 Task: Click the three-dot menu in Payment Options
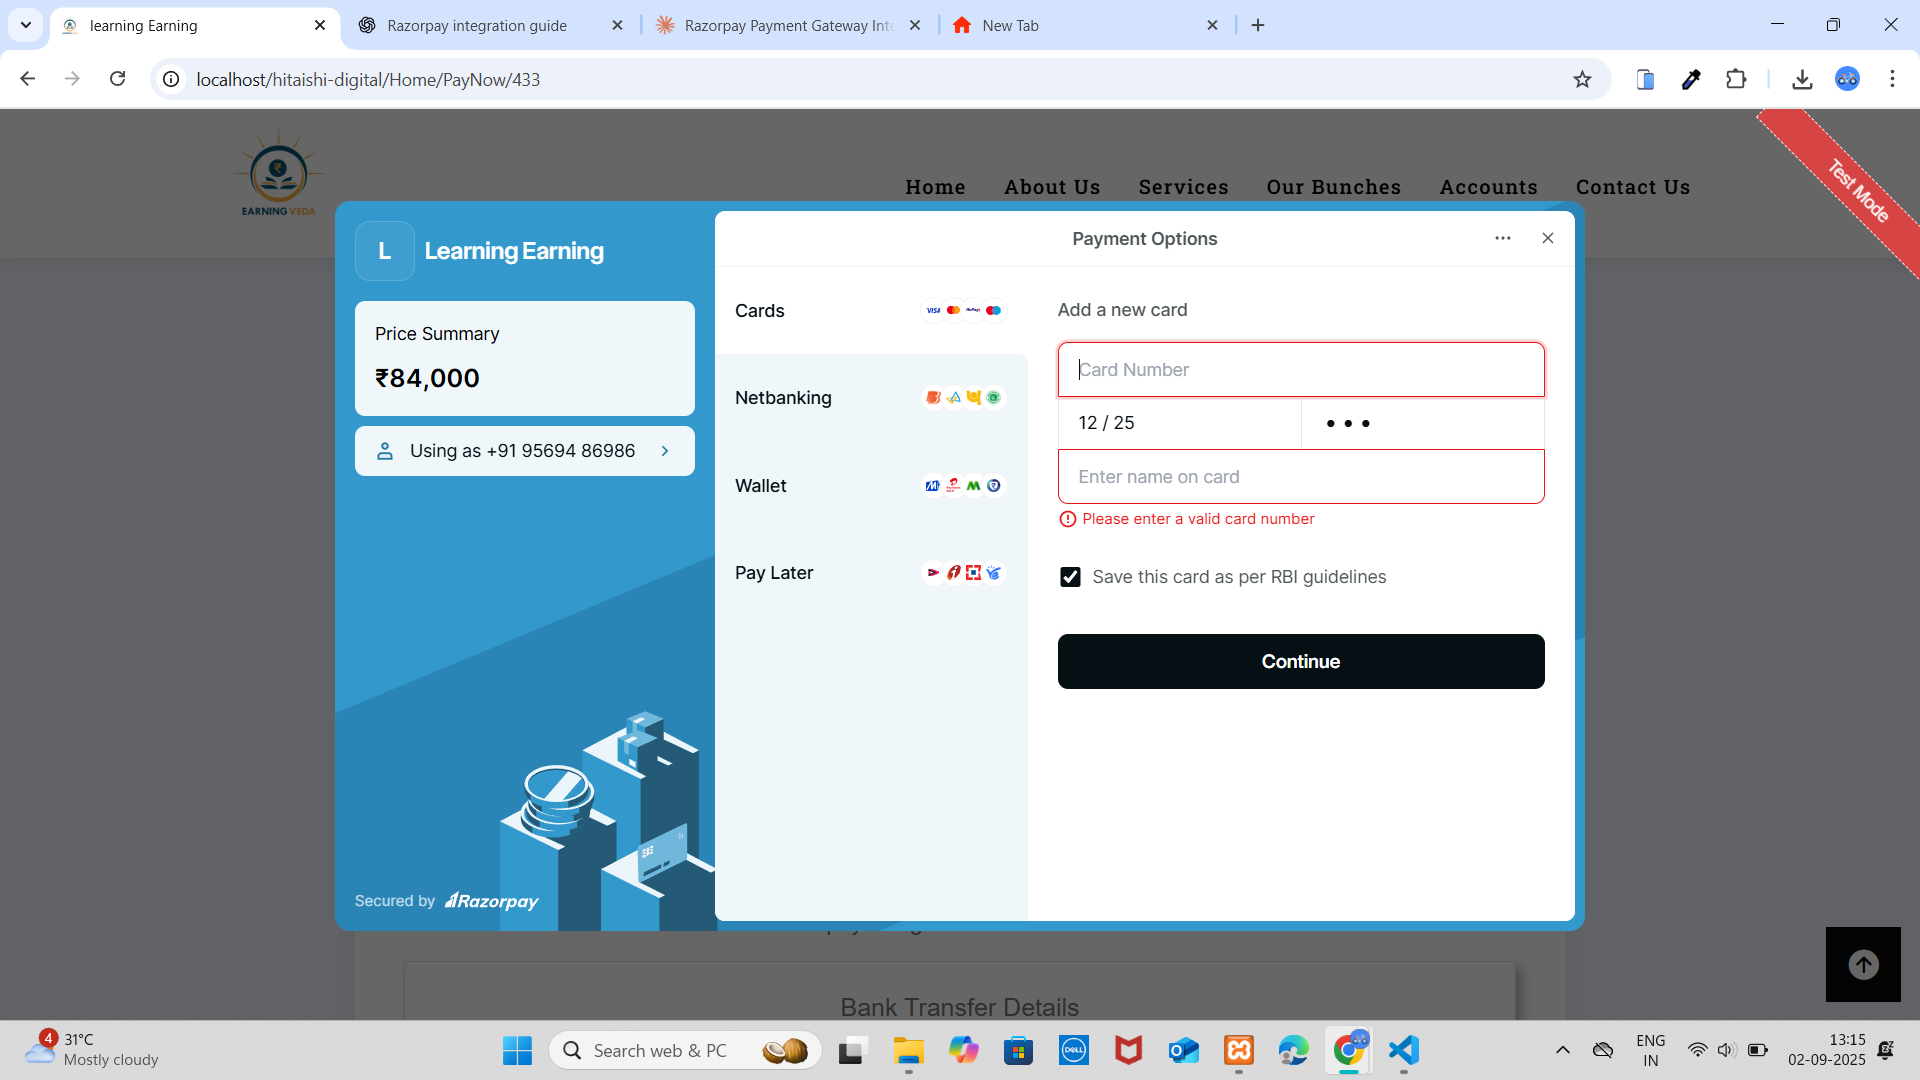point(1502,238)
